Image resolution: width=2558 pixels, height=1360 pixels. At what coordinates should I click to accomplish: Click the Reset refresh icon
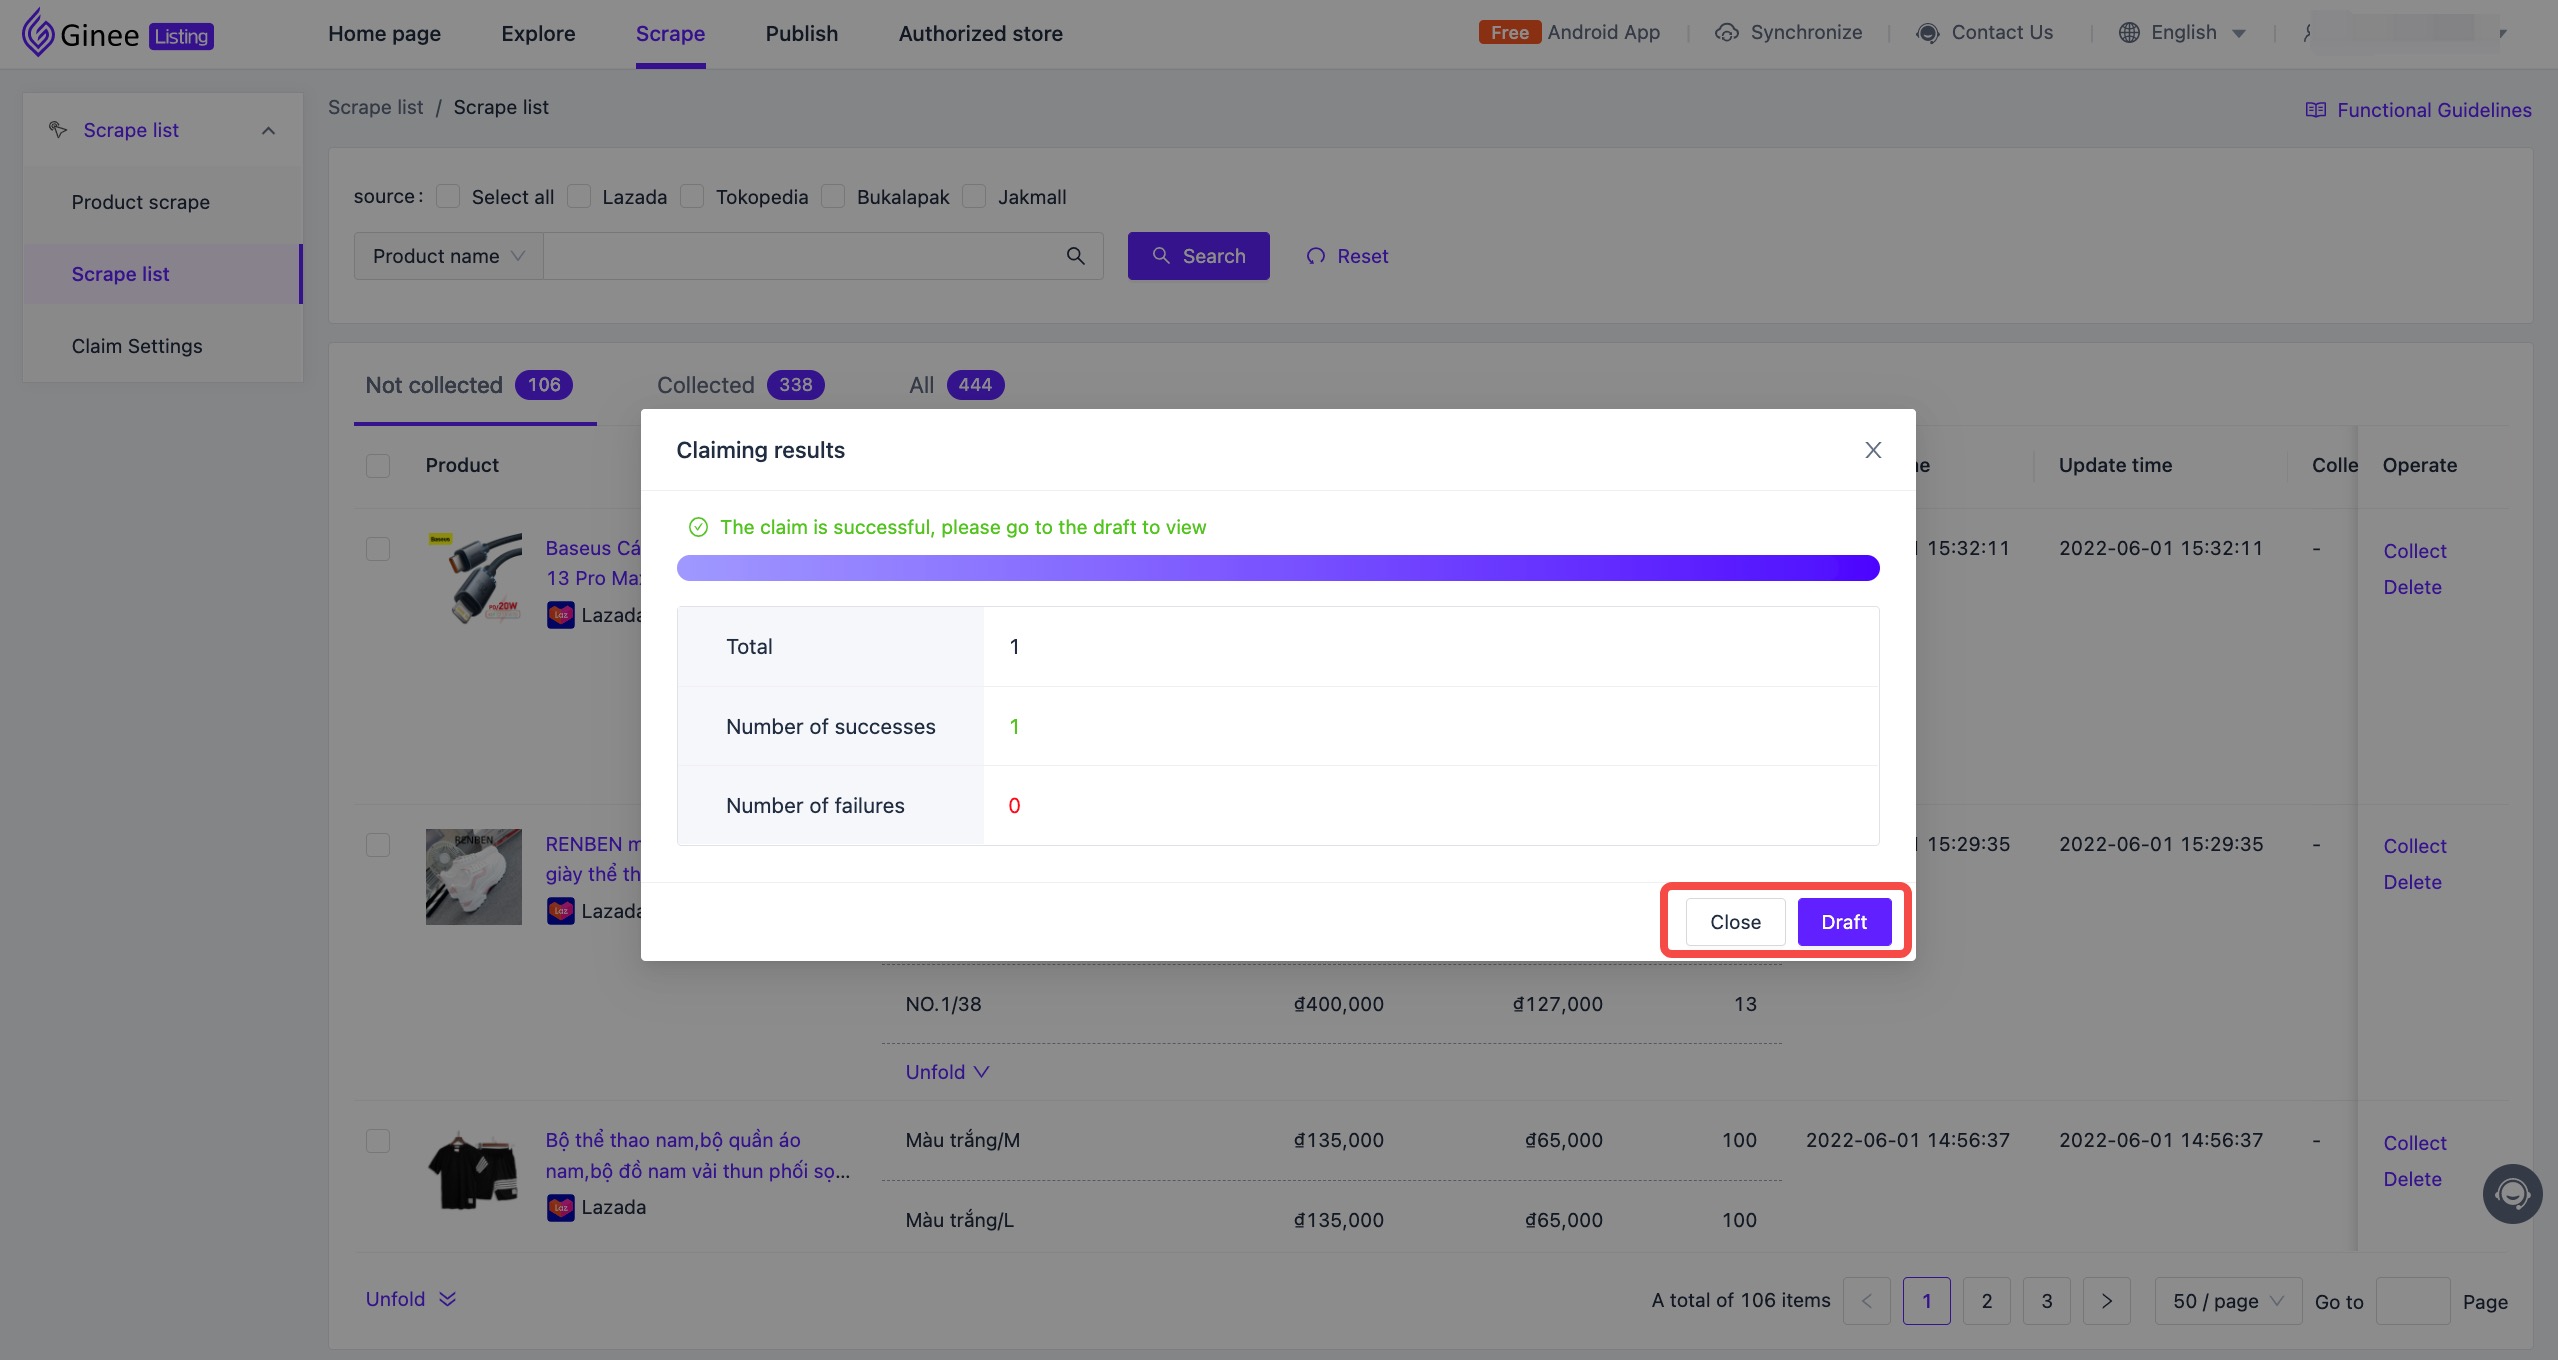click(1315, 256)
